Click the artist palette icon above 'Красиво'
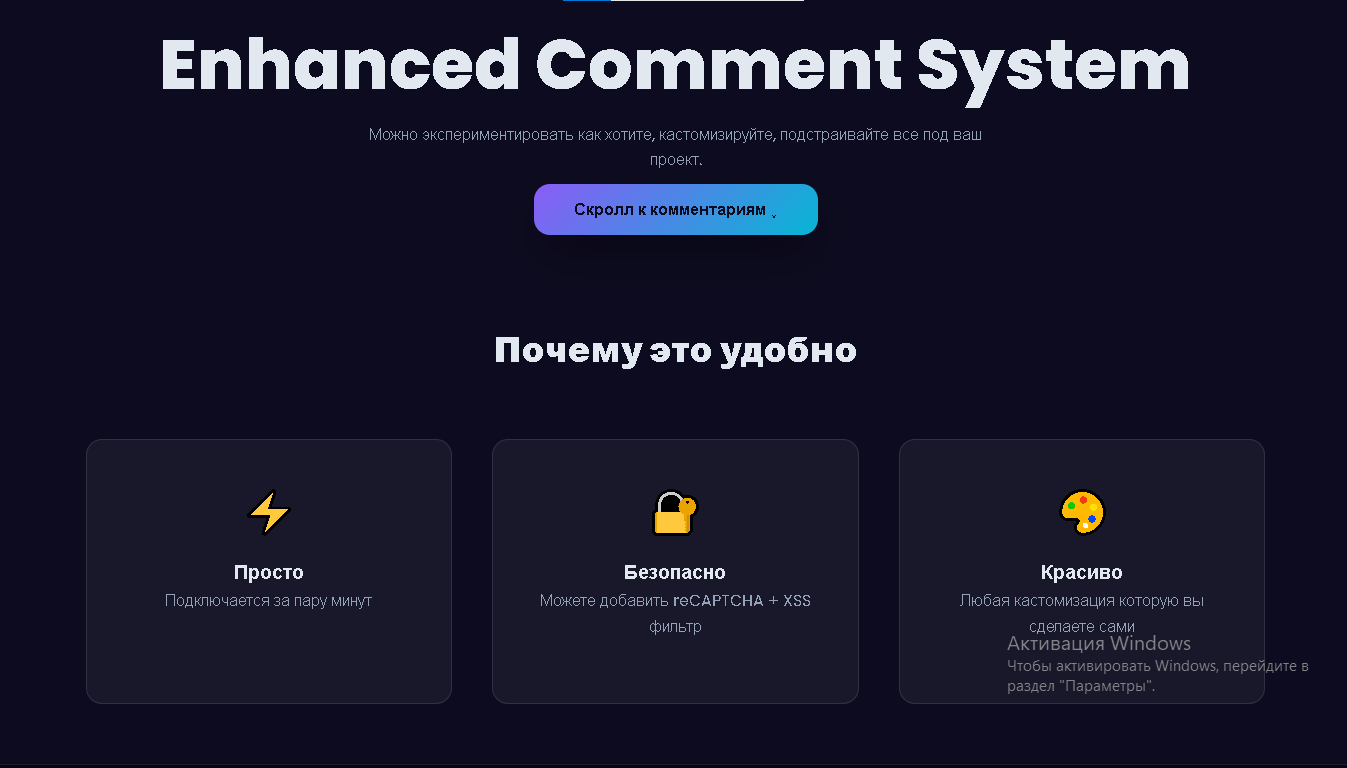Image resolution: width=1347 pixels, height=768 pixels. 1082,513
